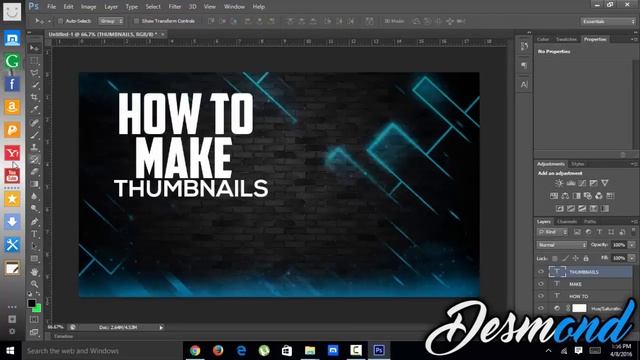The image size is (640, 360).
Task: Select the Zoom tool in the toolbox
Action: click(x=34, y=284)
